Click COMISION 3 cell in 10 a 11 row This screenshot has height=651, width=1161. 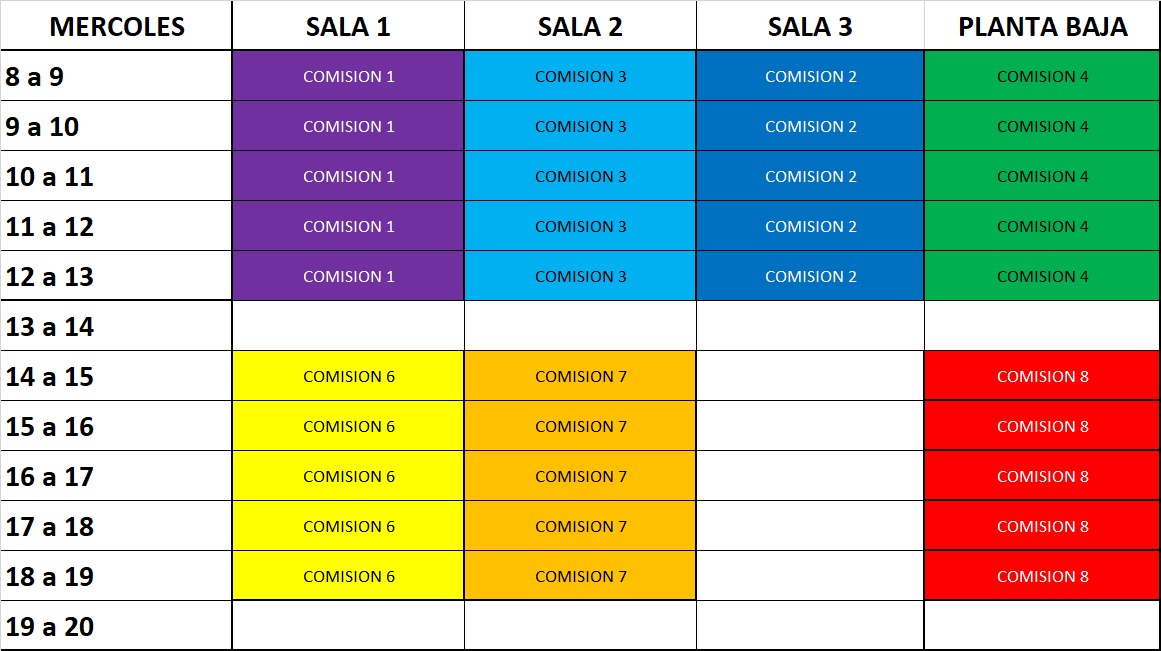(x=580, y=177)
